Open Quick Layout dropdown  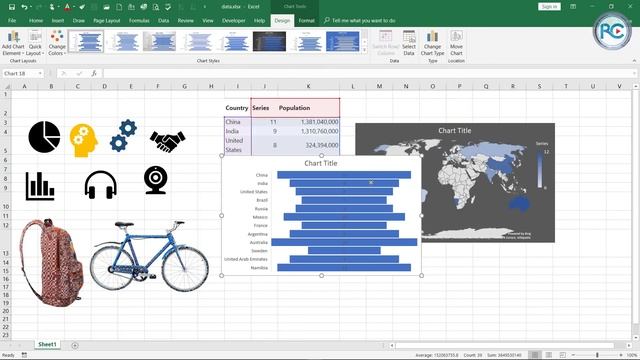(35, 43)
